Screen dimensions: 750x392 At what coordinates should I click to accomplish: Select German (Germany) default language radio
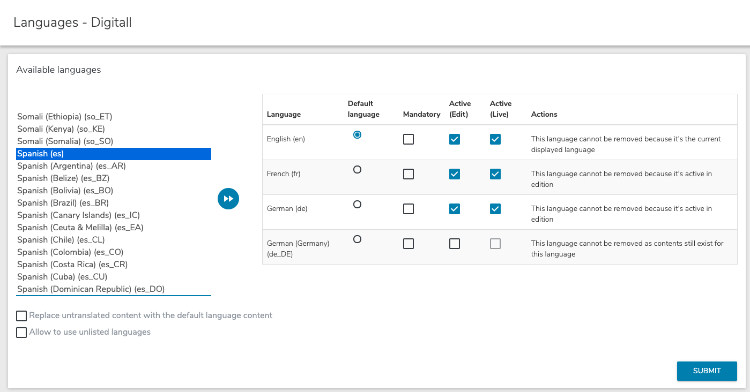357,240
